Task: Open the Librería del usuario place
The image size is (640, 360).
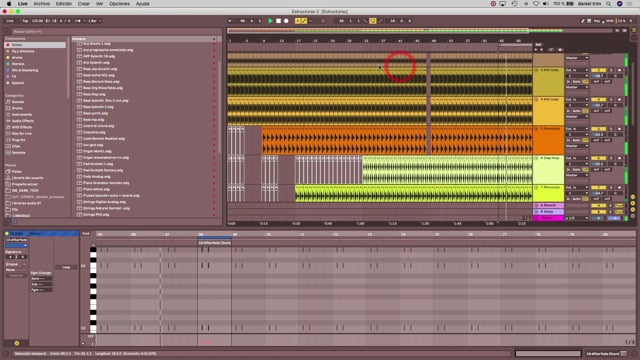Action: 27,178
